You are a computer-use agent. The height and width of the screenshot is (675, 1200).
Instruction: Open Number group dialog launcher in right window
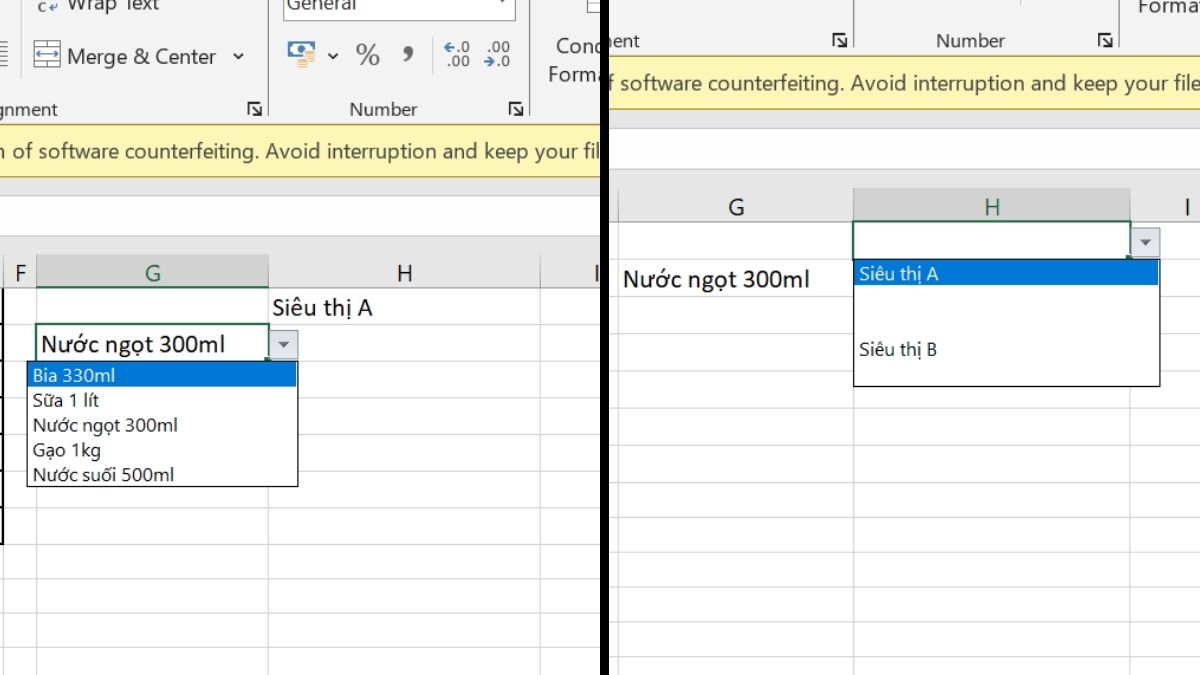tap(1104, 41)
